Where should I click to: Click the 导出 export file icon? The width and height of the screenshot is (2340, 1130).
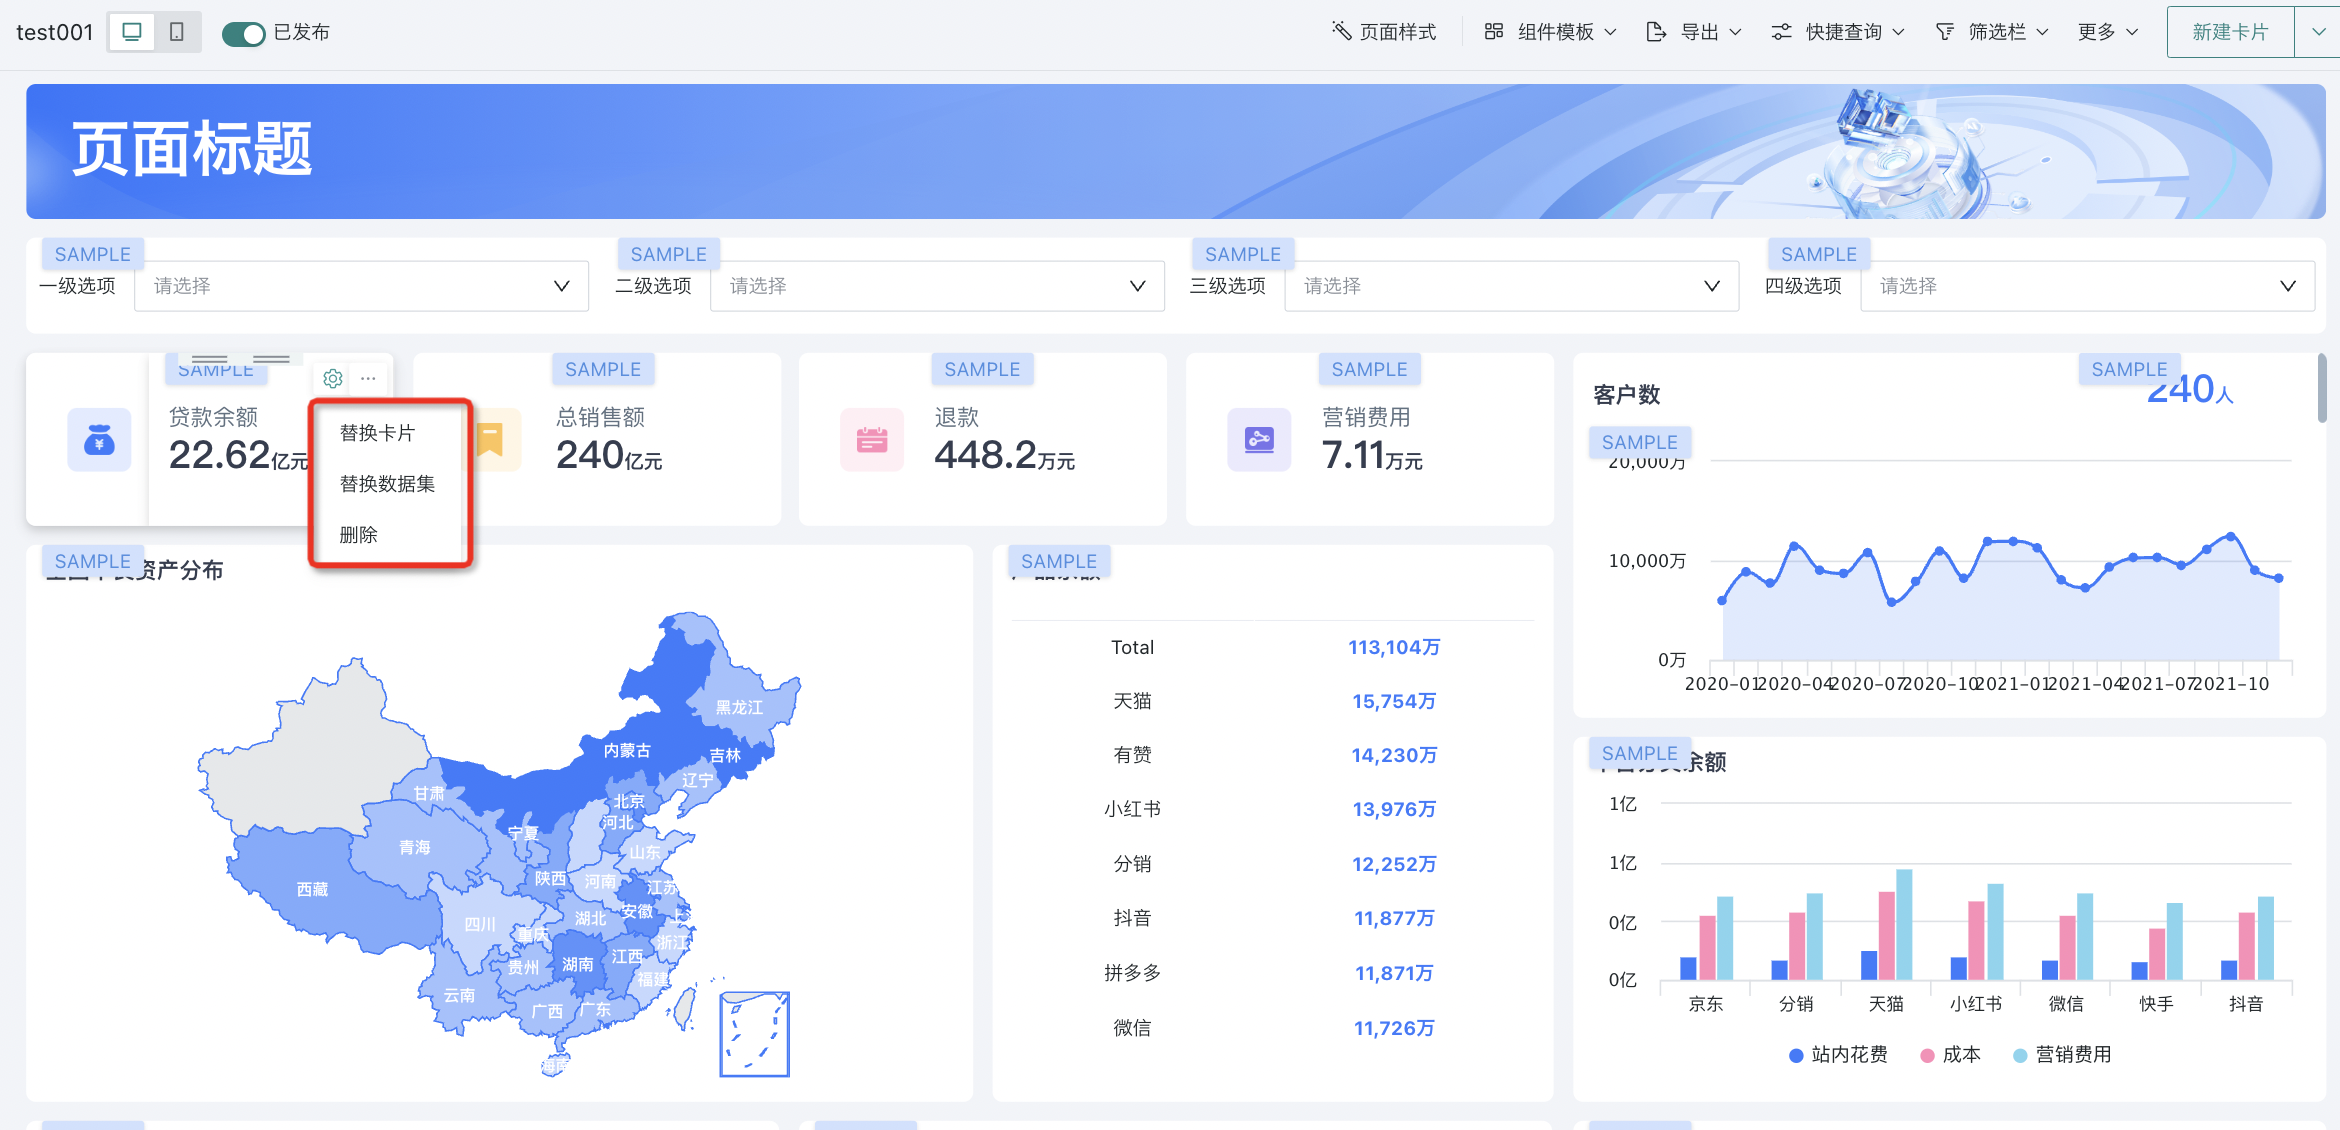coord(1656,32)
